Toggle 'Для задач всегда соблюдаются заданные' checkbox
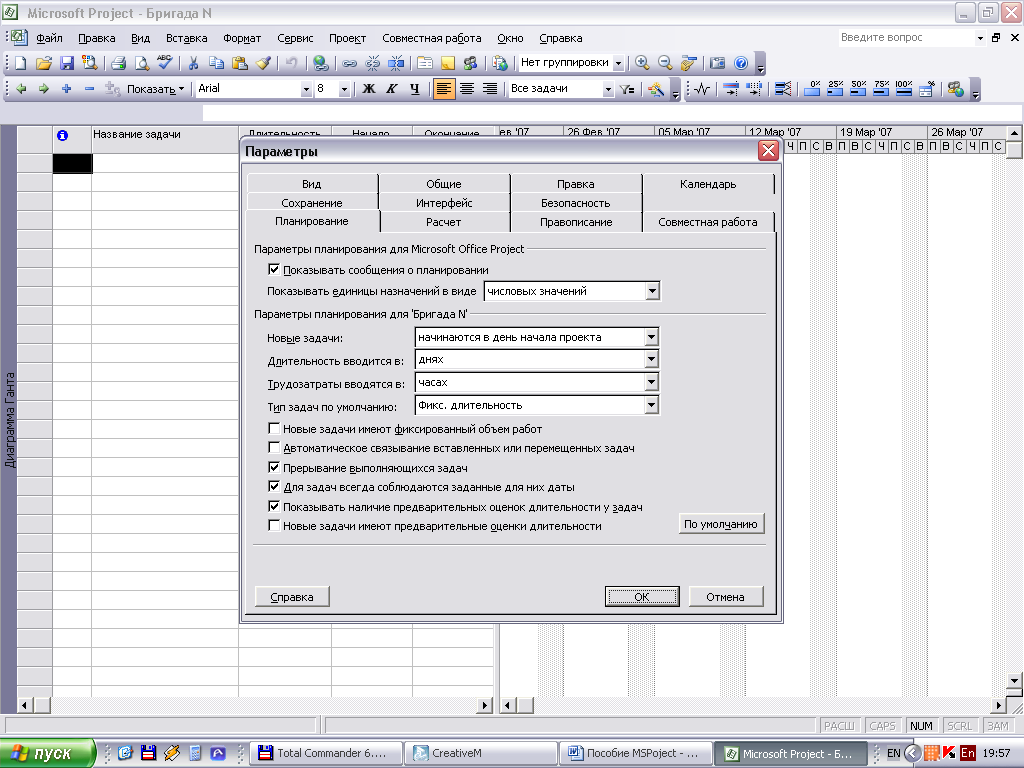1024x768 pixels. tap(274, 487)
